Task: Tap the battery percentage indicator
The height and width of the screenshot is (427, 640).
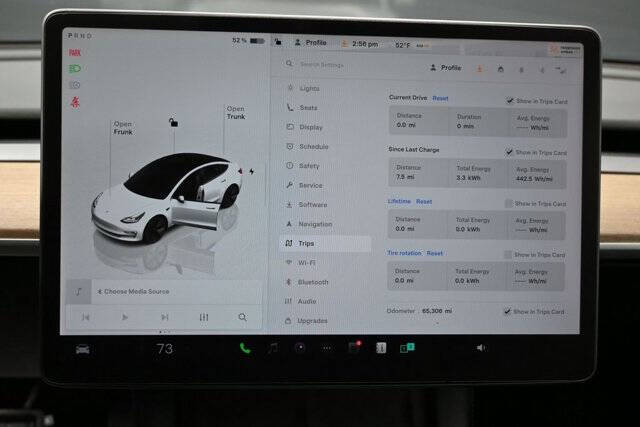Action: [x=248, y=40]
